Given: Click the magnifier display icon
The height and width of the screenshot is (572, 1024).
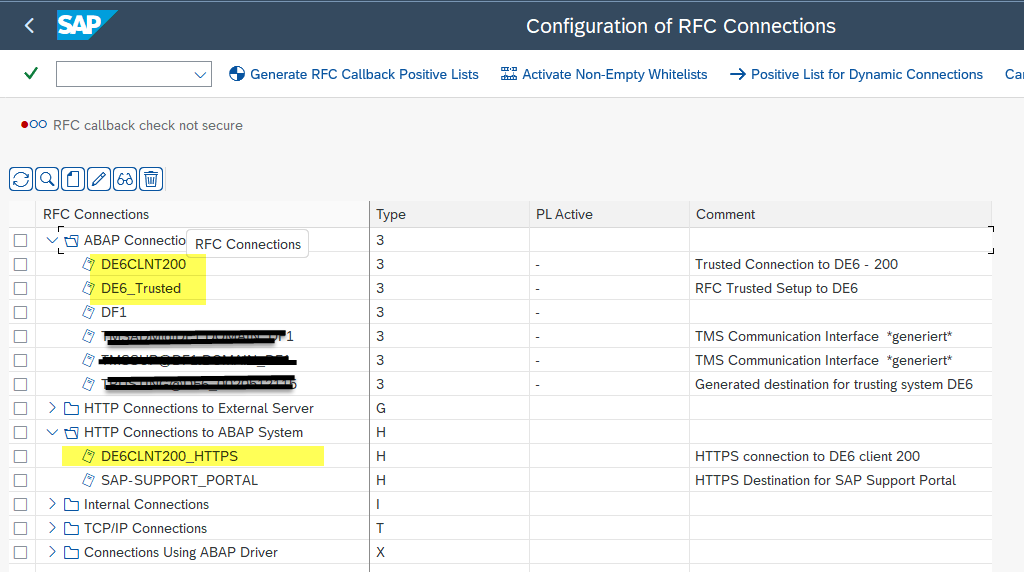Looking at the screenshot, I should coord(47,179).
